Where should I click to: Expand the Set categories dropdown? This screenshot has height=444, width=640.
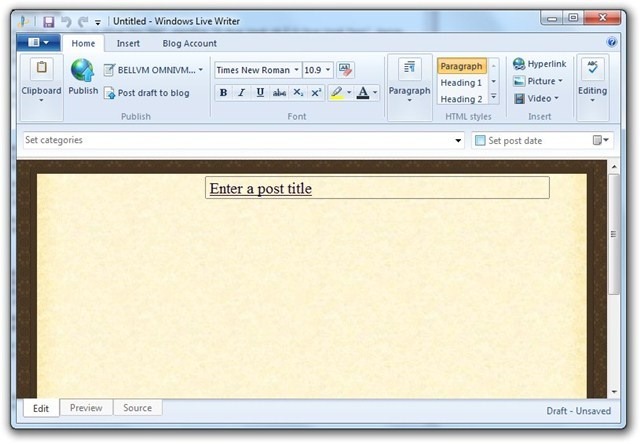(458, 141)
